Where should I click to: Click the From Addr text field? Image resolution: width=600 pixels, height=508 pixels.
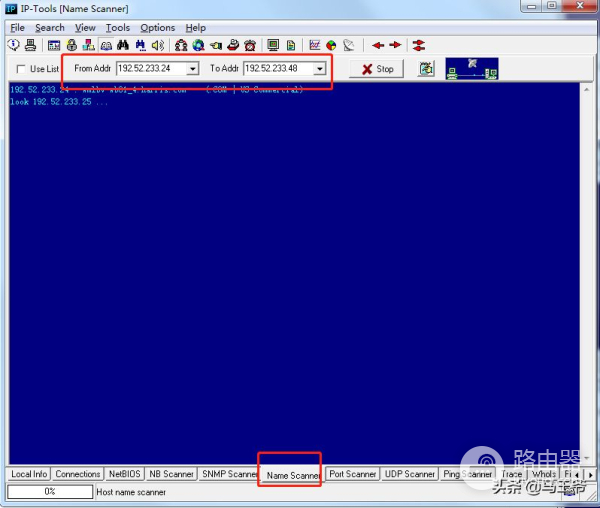coord(150,69)
